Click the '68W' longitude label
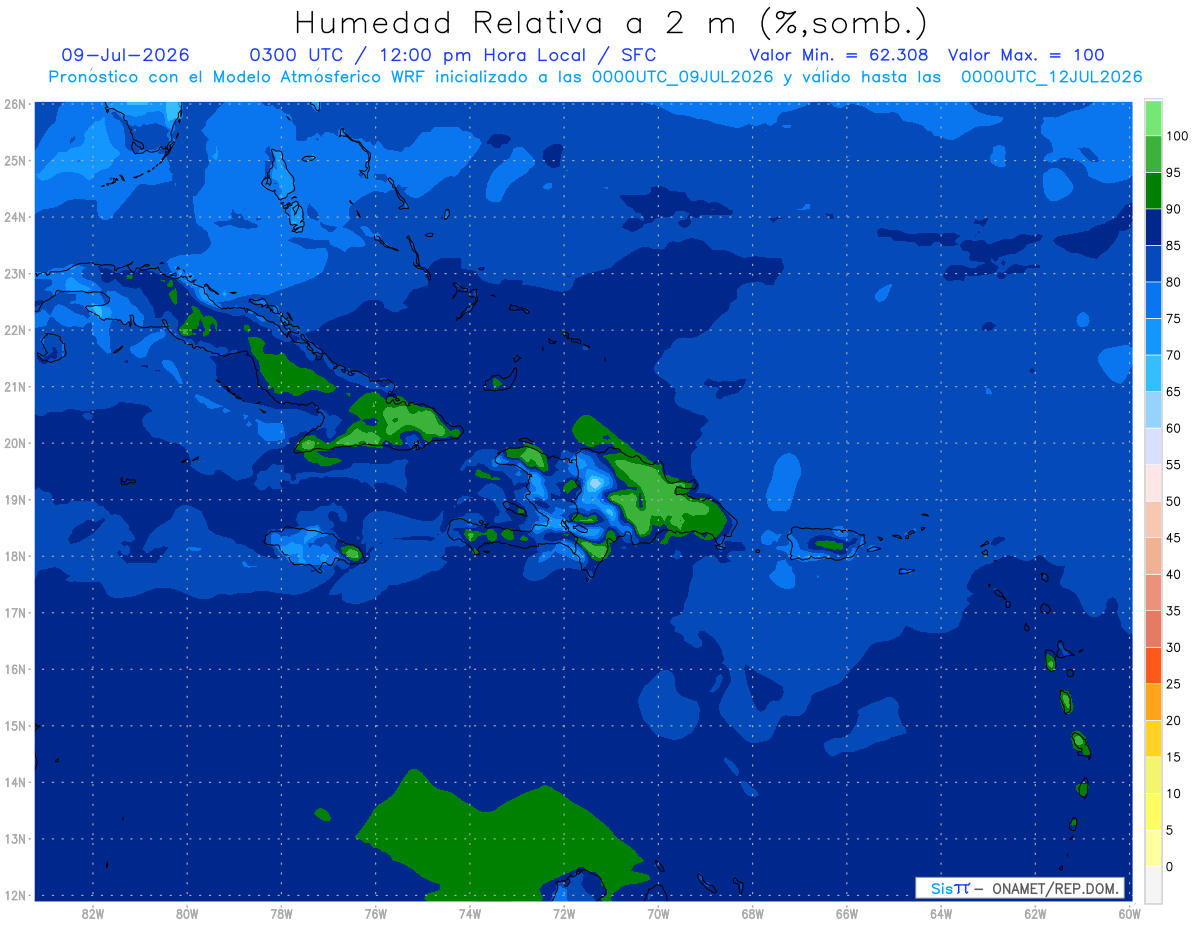The width and height of the screenshot is (1200, 927). (752, 913)
